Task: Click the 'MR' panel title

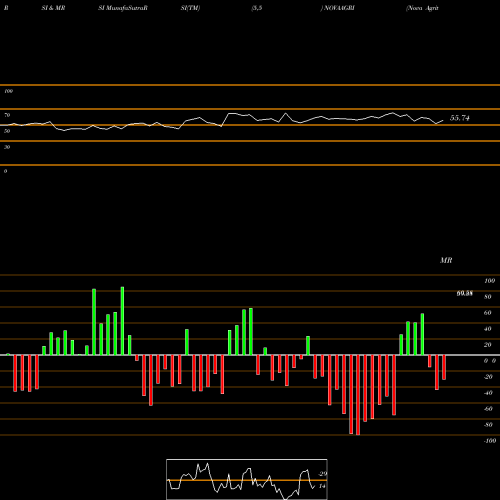Action: pos(446,260)
